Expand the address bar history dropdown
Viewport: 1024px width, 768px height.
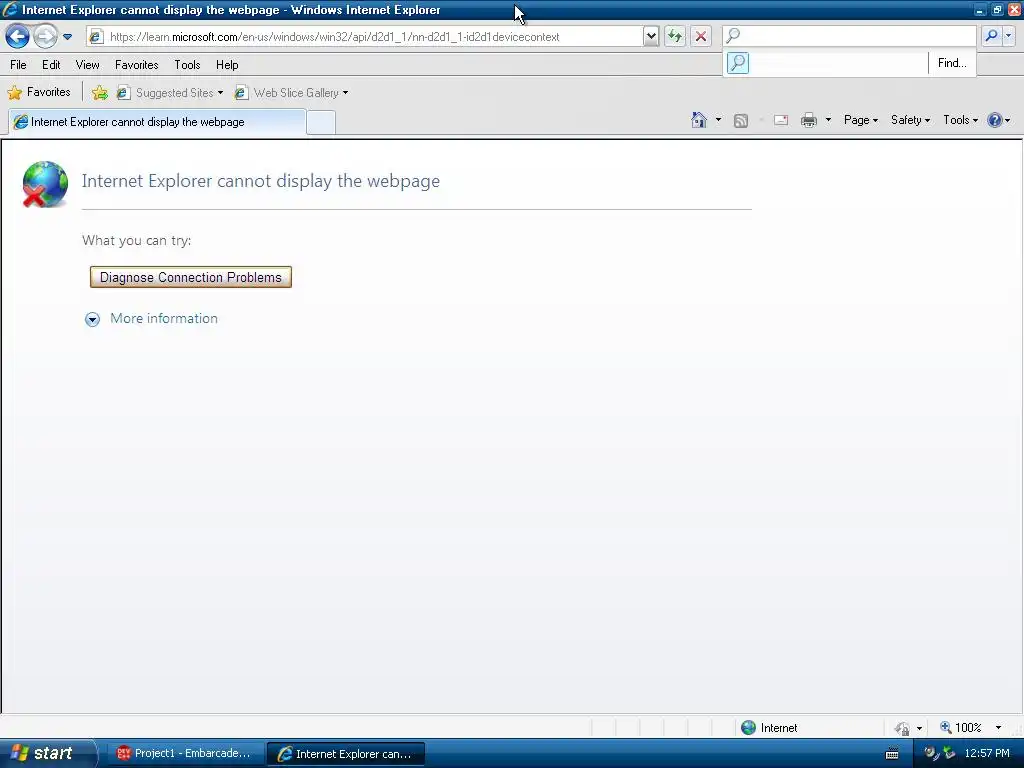point(650,37)
